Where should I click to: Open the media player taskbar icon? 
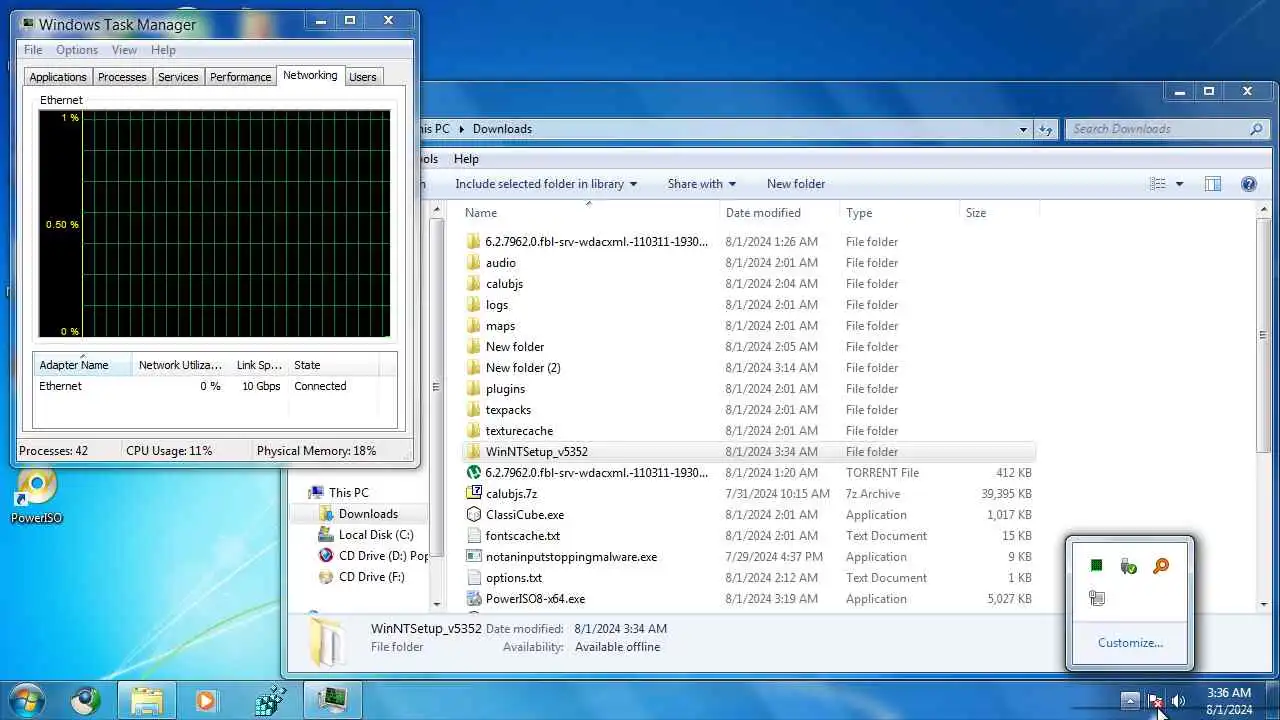[206, 700]
